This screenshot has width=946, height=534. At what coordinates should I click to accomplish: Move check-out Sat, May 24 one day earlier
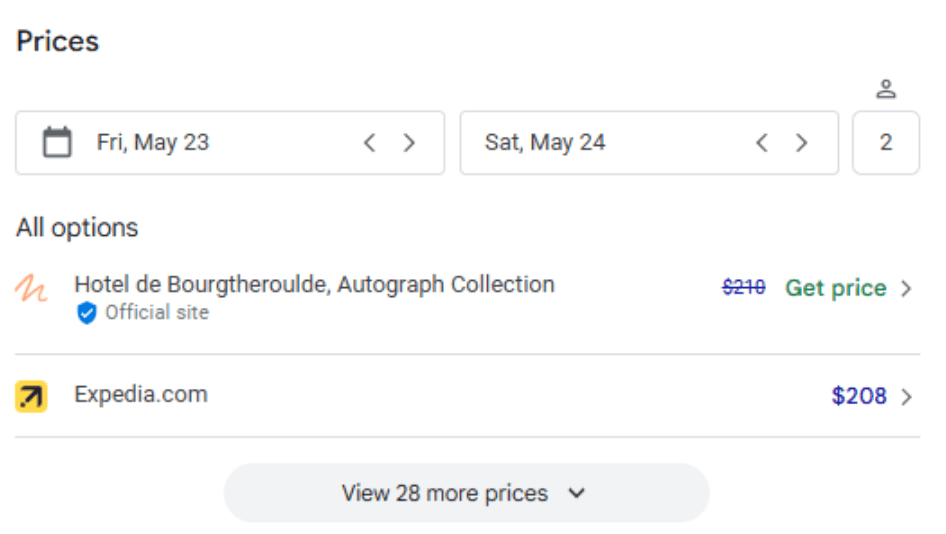pos(762,143)
